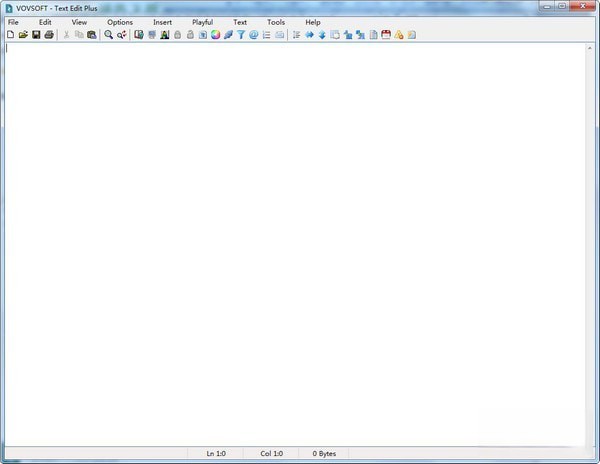Expand the Playful menu

[202, 22]
